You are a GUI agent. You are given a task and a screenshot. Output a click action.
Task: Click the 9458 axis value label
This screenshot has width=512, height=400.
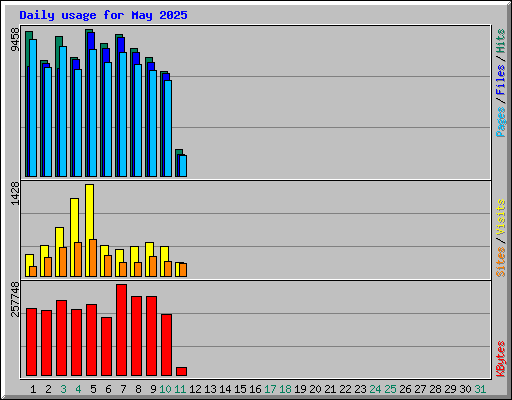(x=15, y=40)
